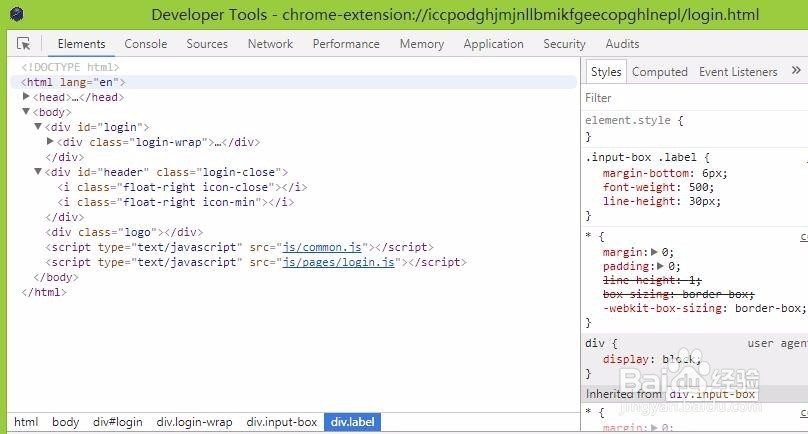Click the .input-box .label selector
Image resolution: width=808 pixels, height=434 pixels.
pos(641,157)
